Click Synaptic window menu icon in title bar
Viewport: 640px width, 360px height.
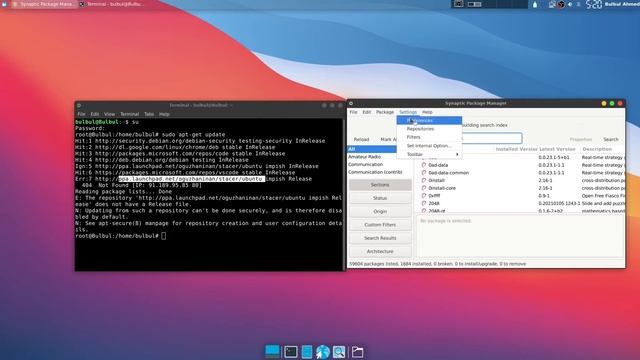point(351,104)
